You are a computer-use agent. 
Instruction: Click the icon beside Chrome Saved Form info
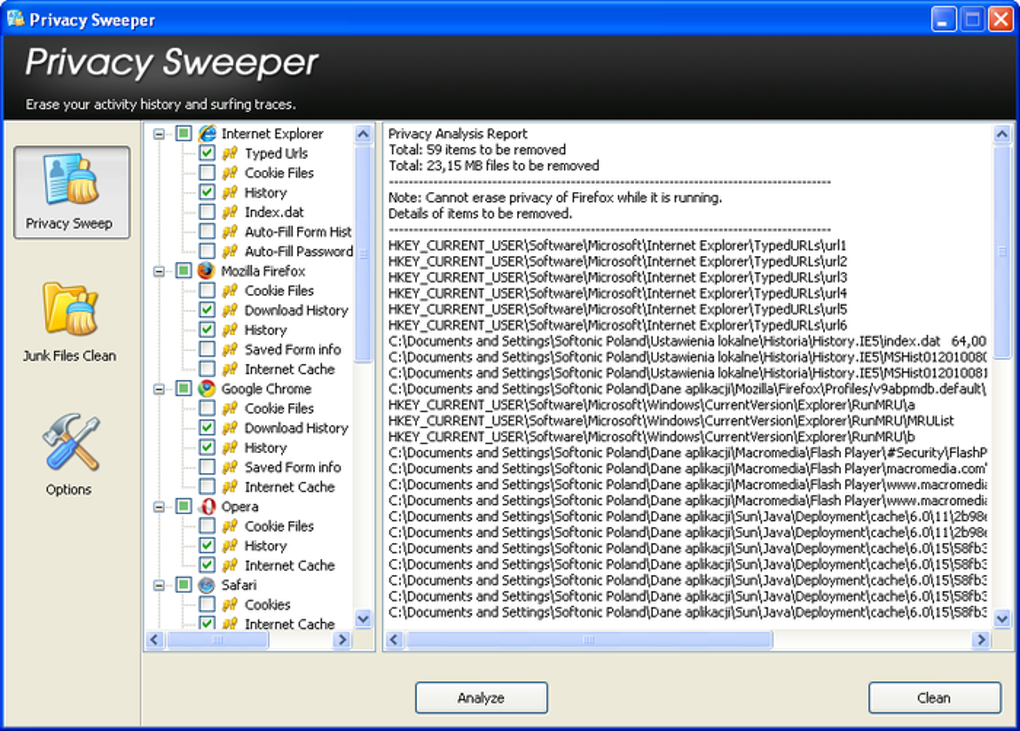point(230,467)
